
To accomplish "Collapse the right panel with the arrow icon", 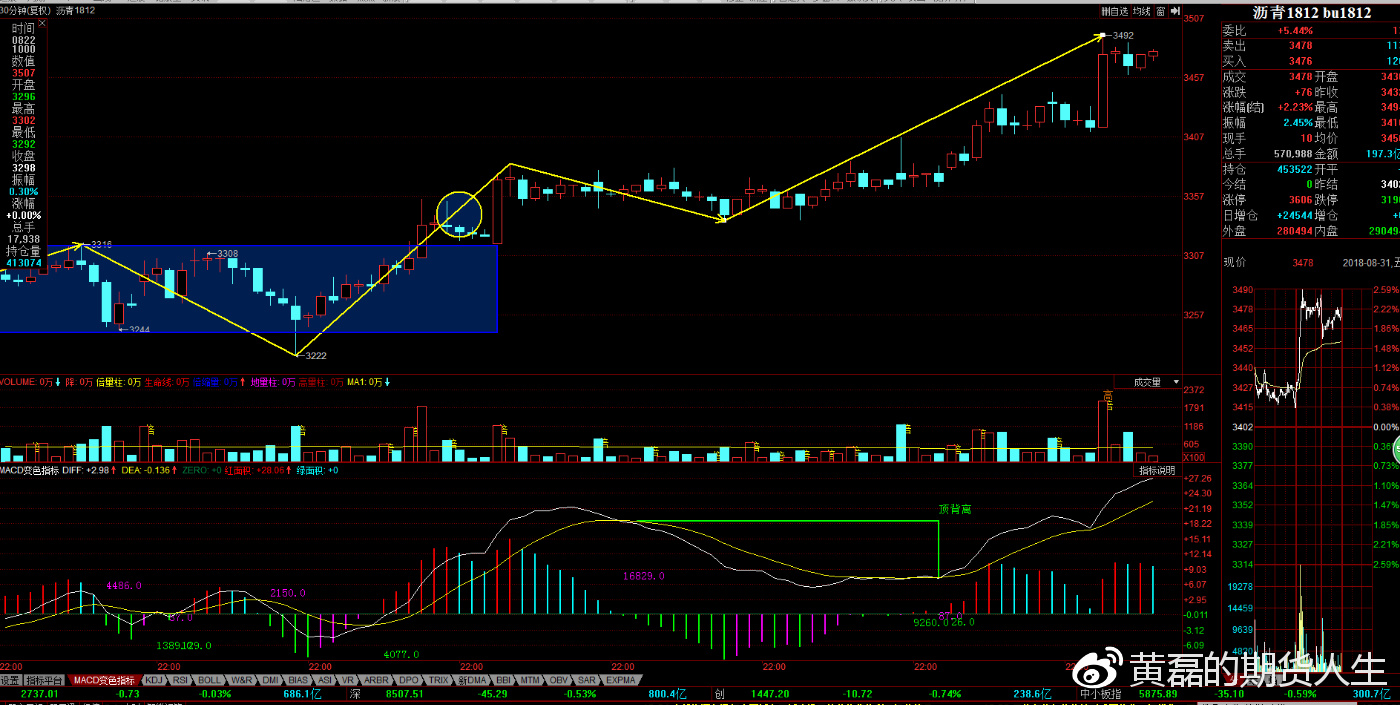I will (x=1174, y=11).
